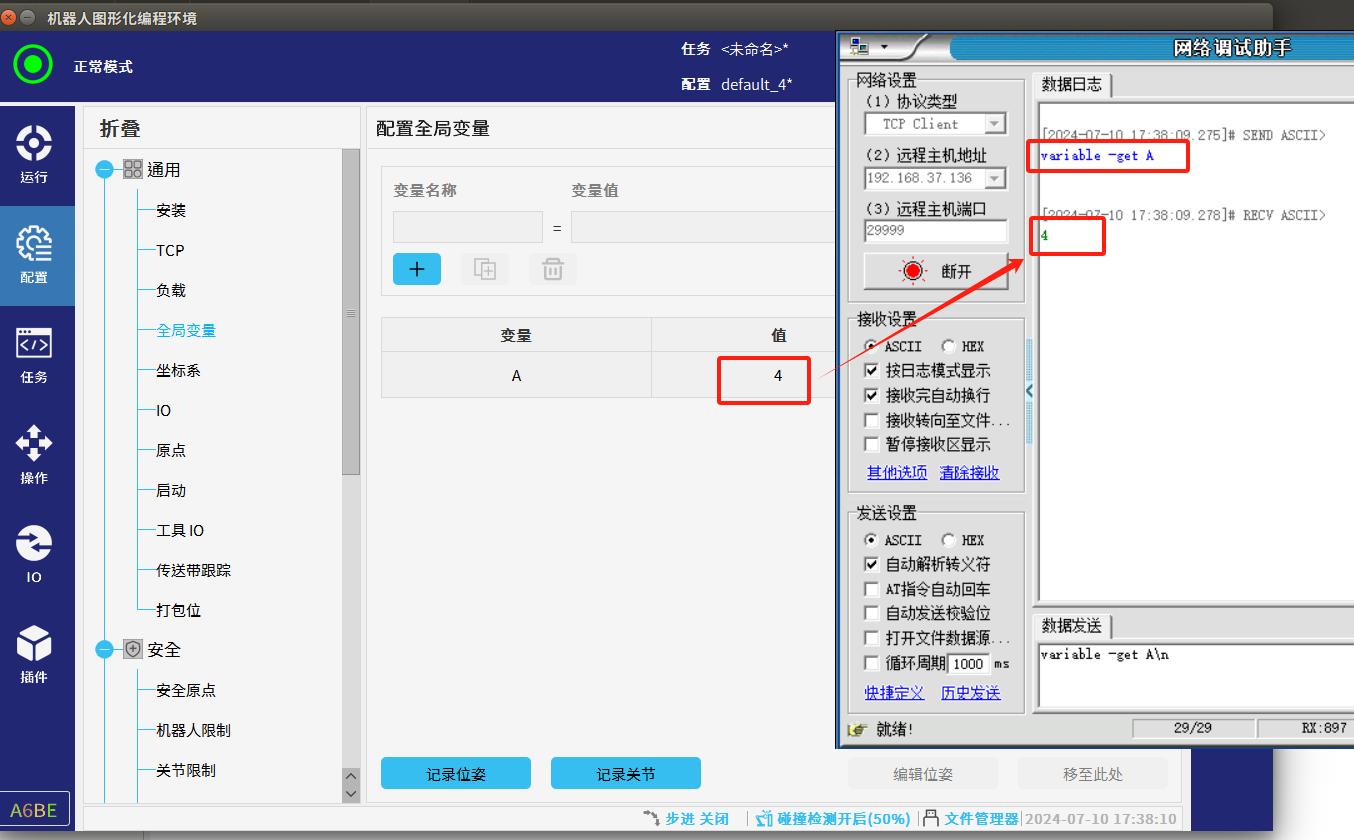The image size is (1354, 840).
Task: Collapse the 通用 tree section
Action: pyautogui.click(x=105, y=170)
